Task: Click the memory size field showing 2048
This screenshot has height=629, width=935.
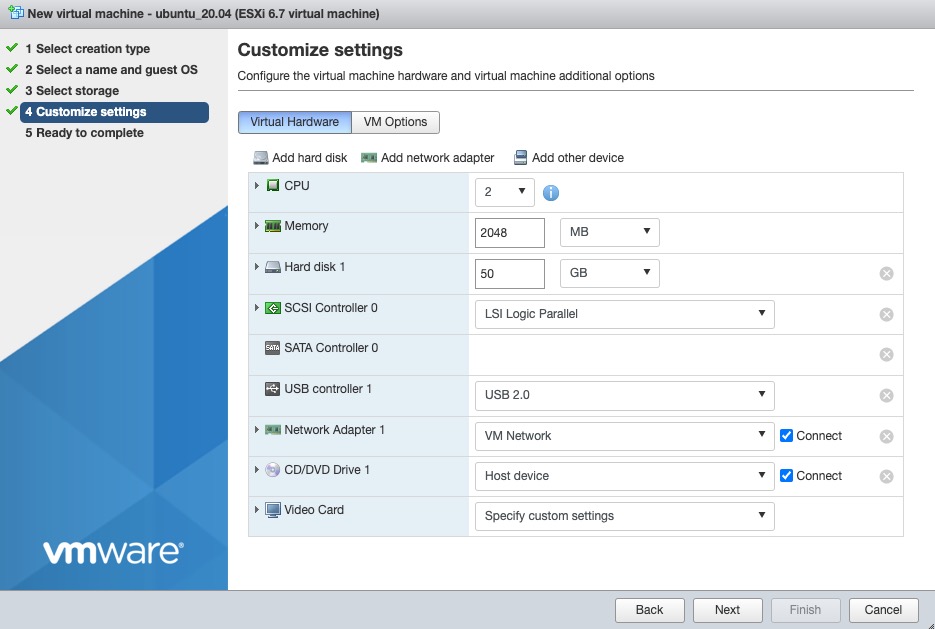Action: click(510, 233)
